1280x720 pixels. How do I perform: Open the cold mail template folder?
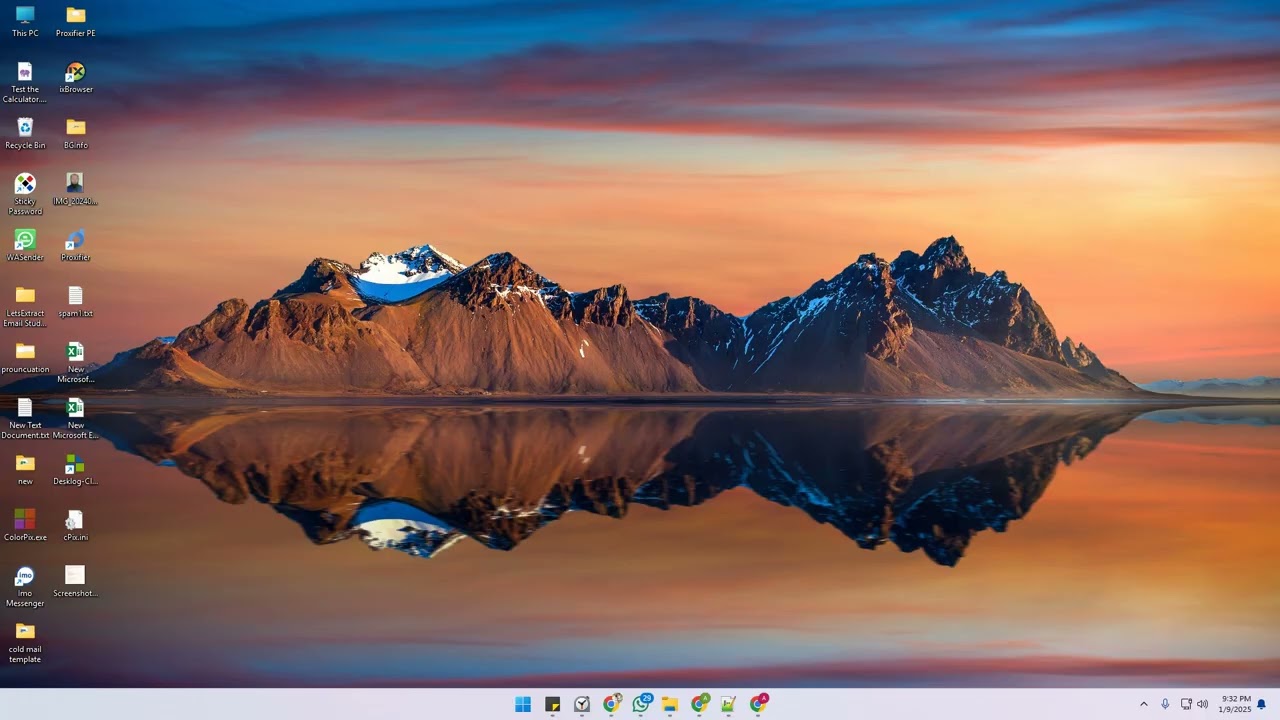pyautogui.click(x=25, y=642)
